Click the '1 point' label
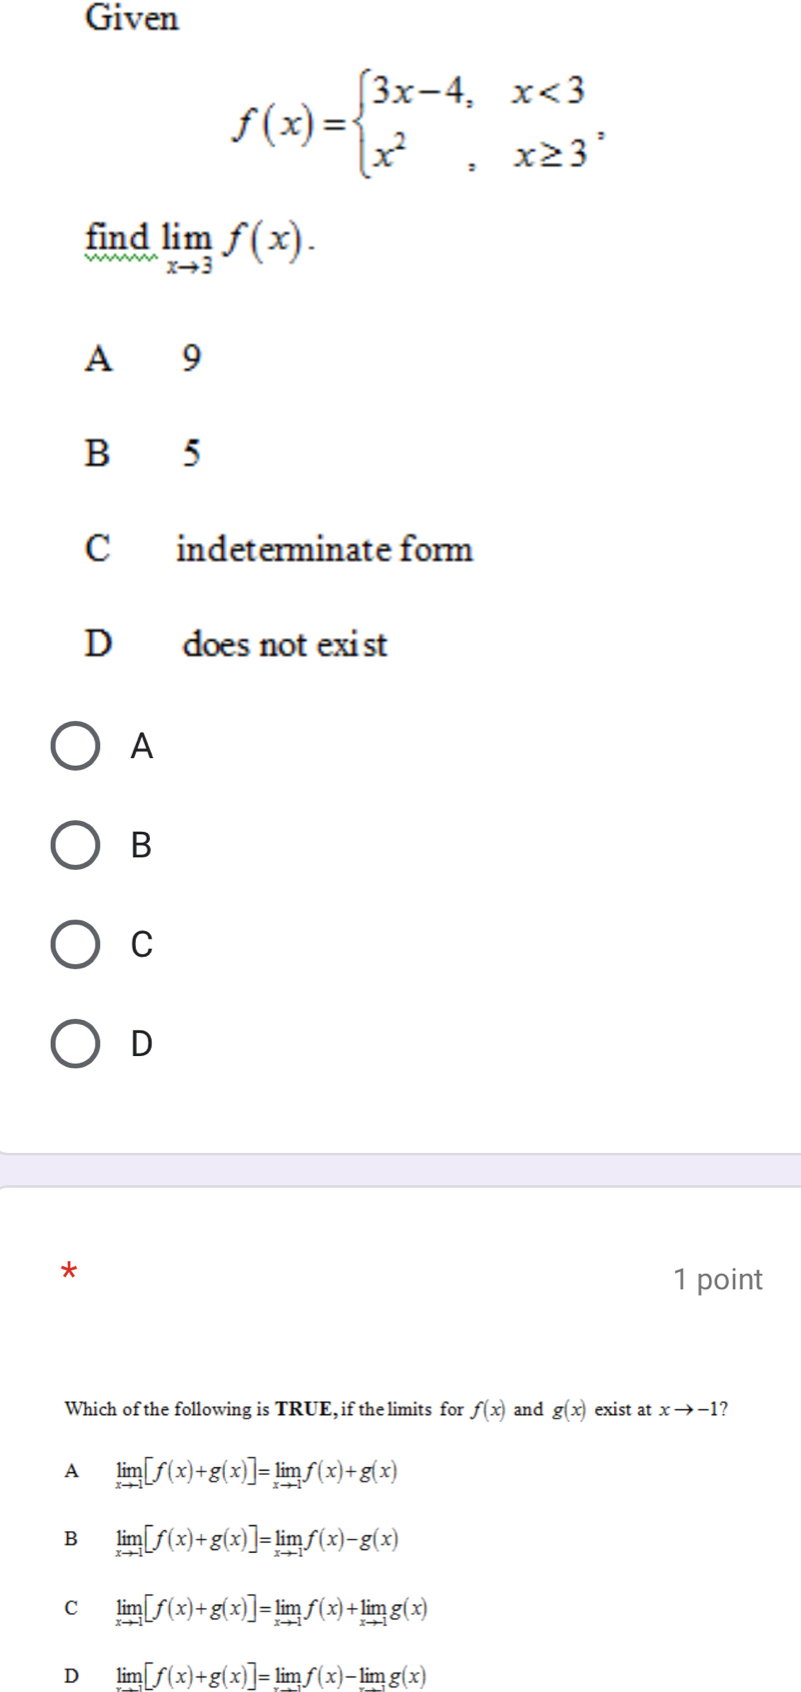This screenshot has height=1692, width=801. [718, 1279]
